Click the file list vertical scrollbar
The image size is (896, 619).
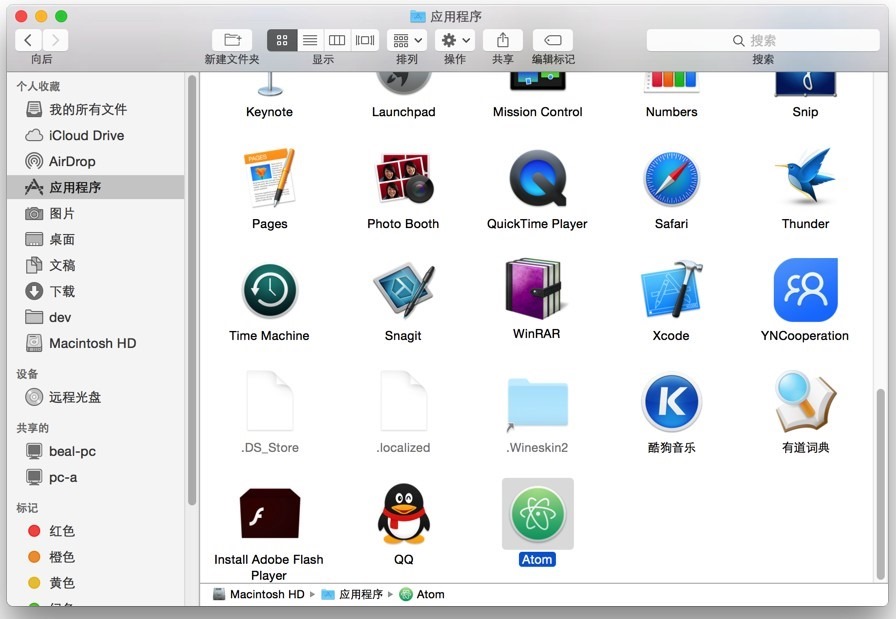click(x=881, y=484)
